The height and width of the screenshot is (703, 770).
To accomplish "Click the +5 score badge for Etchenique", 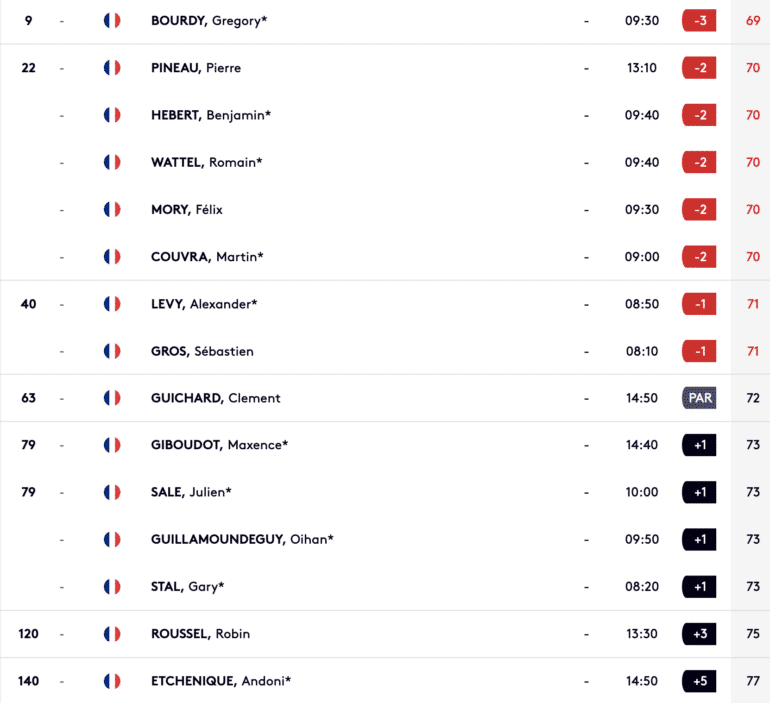I will pos(699,681).
